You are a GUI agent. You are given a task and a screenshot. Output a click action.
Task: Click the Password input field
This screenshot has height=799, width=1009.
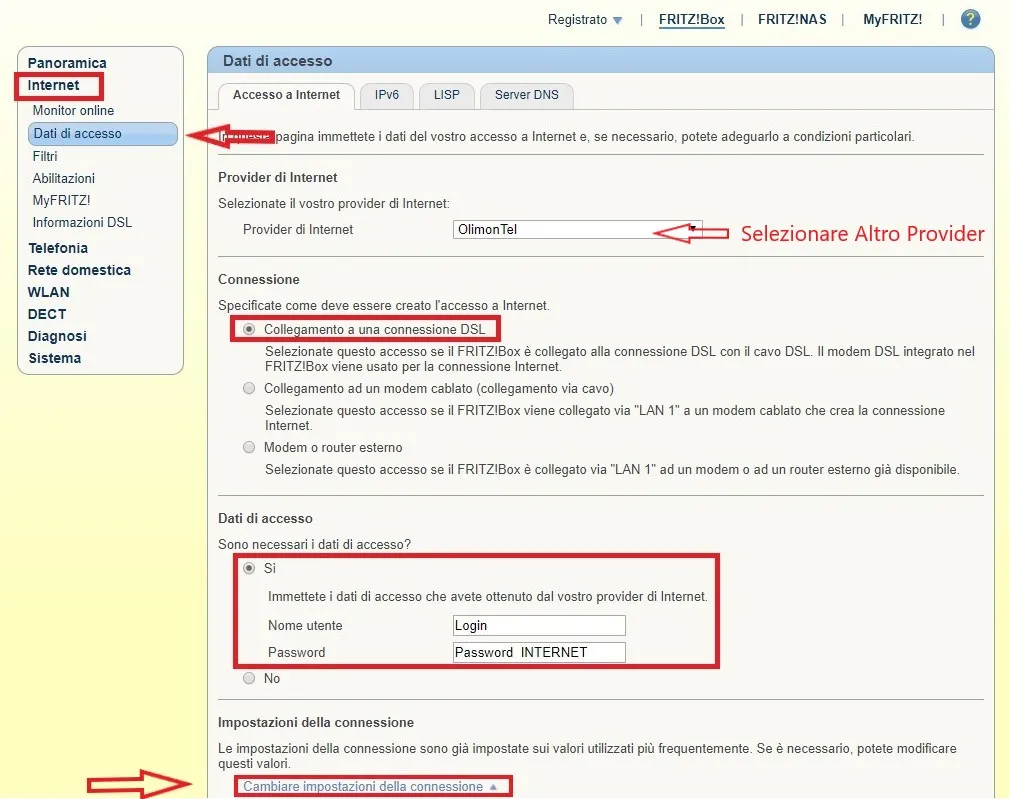click(x=539, y=652)
